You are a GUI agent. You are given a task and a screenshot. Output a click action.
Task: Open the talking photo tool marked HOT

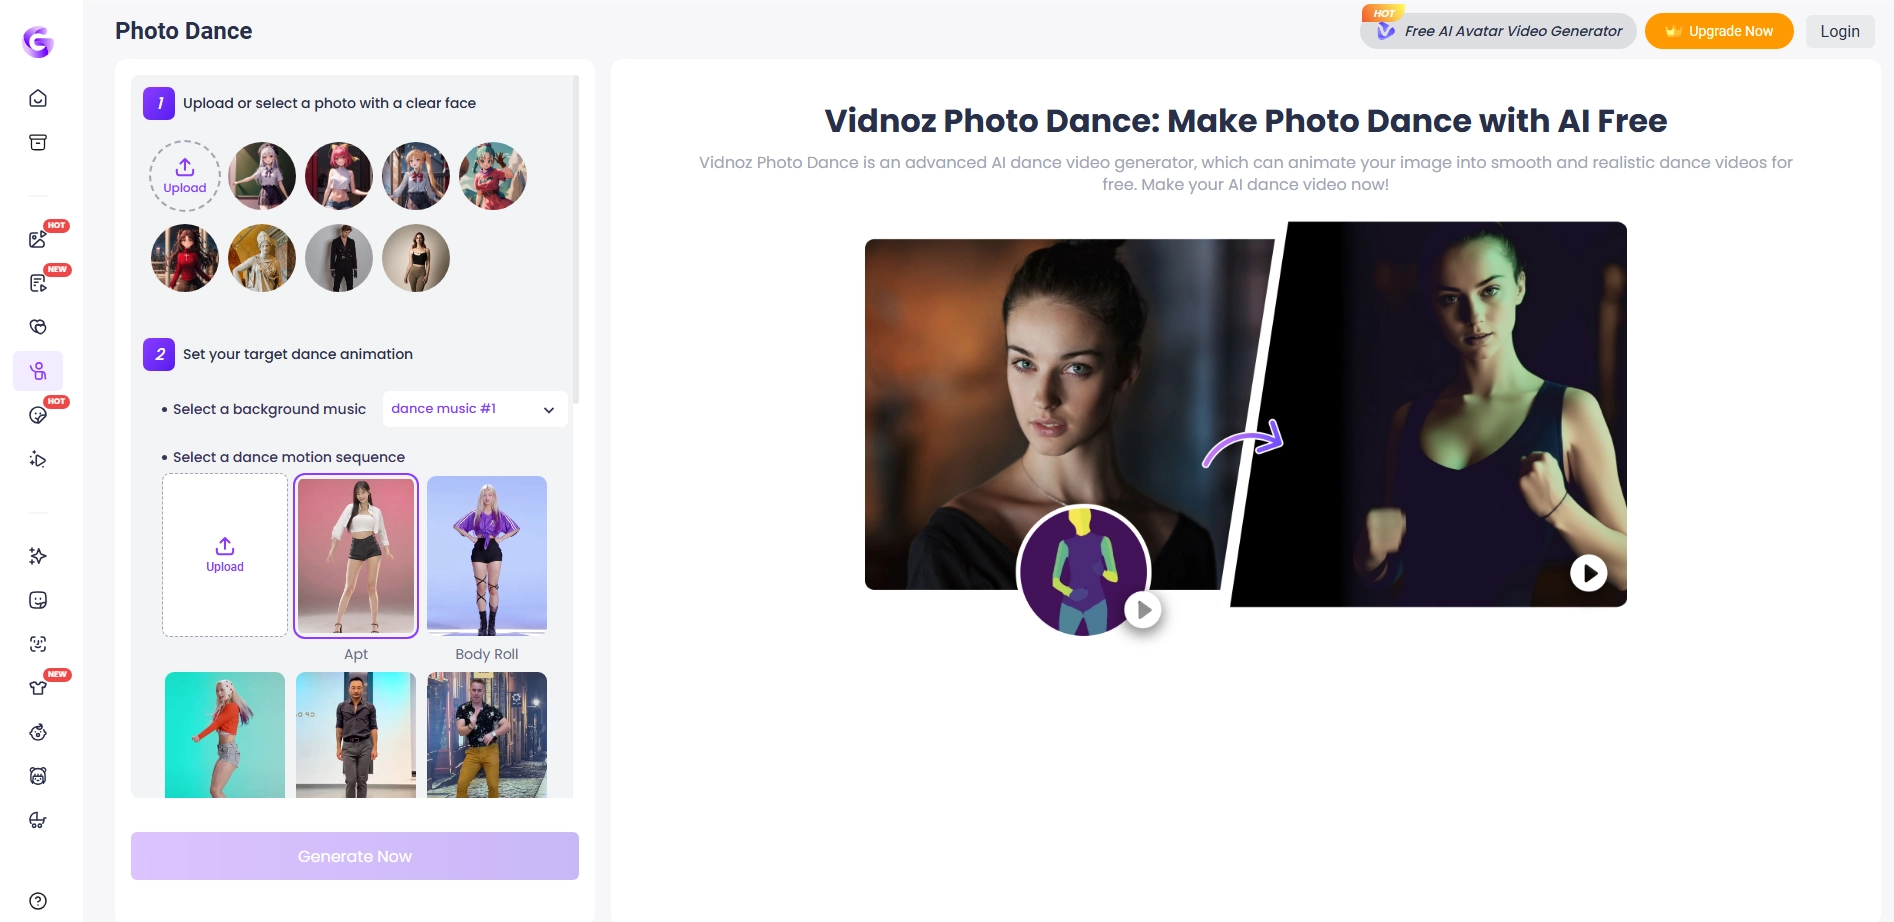coord(37,414)
